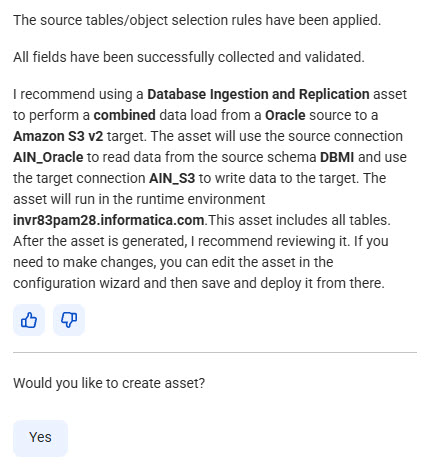Give the response a thumbs down
The width and height of the screenshot is (425, 472).
click(69, 320)
